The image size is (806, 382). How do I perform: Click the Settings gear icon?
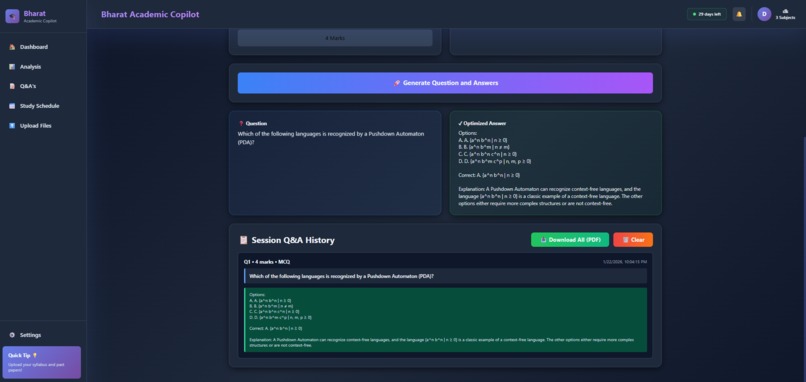coord(12,335)
